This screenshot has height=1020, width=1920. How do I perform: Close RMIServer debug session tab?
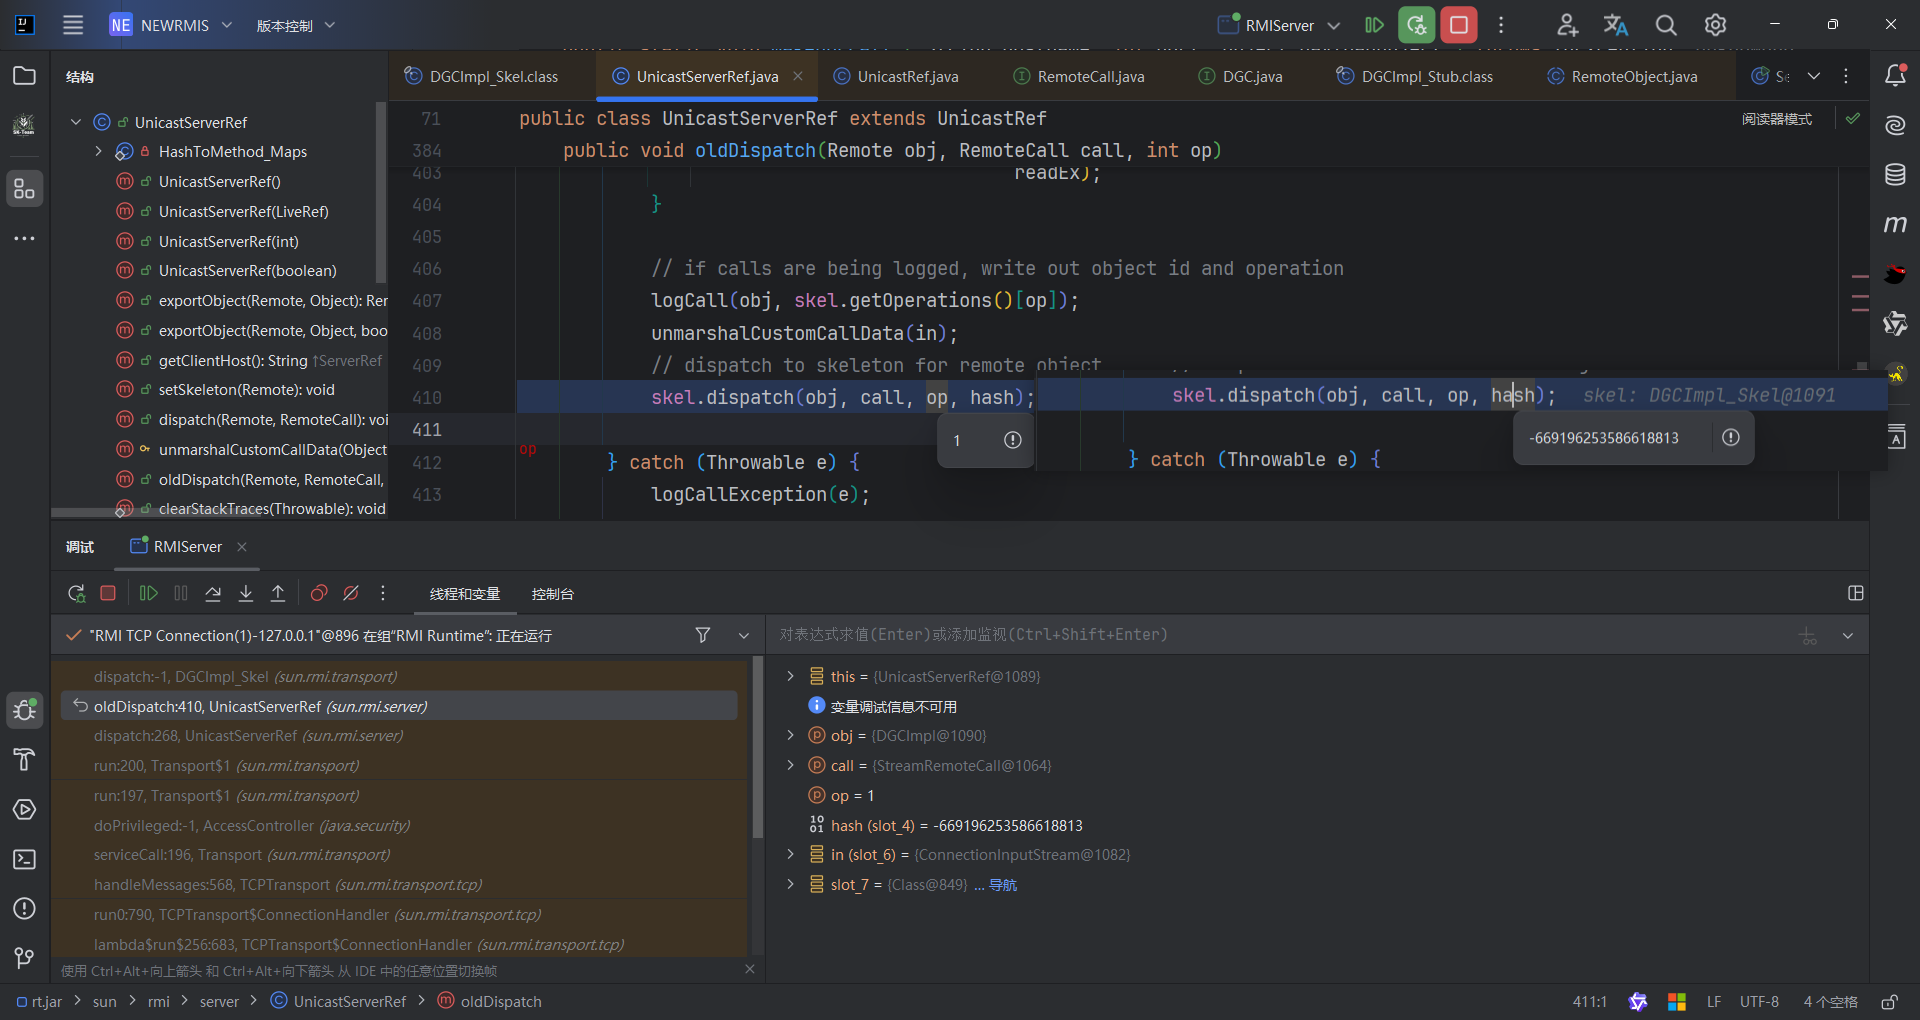[x=242, y=547]
